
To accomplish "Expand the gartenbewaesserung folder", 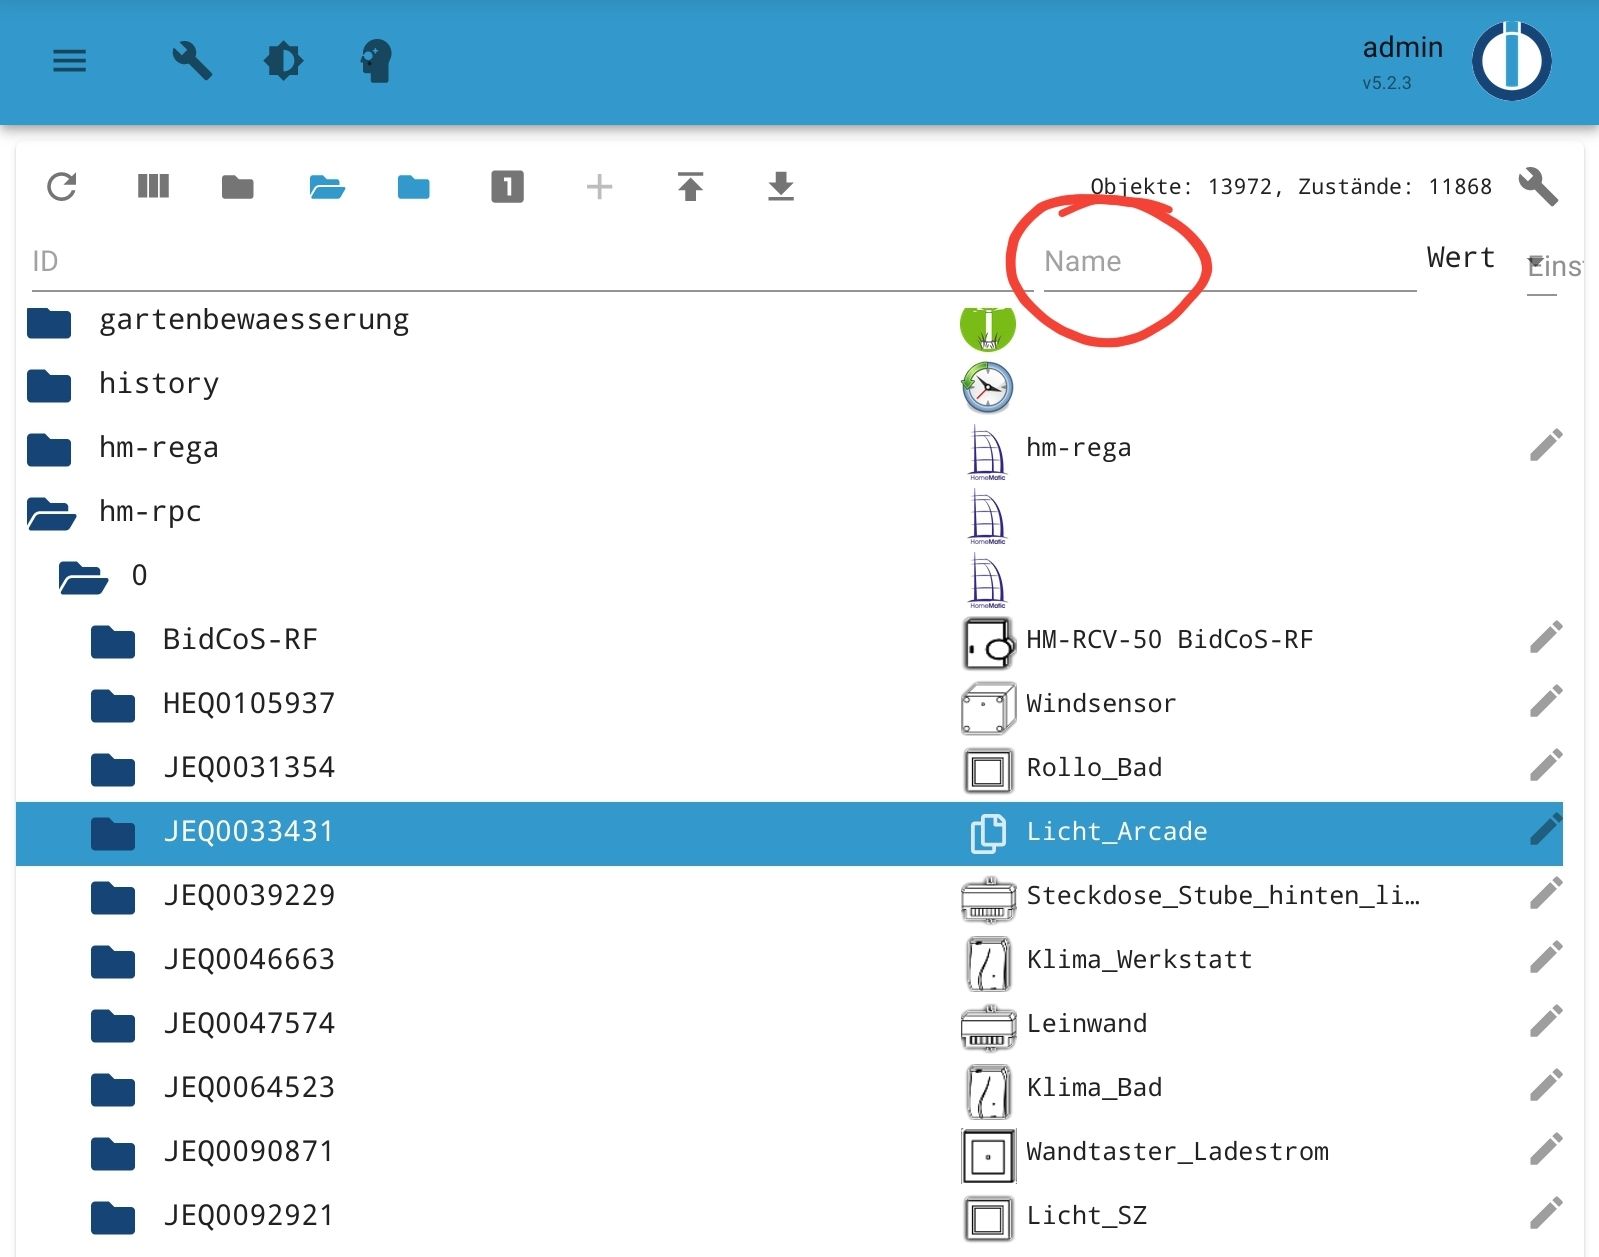I will click(x=49, y=323).
